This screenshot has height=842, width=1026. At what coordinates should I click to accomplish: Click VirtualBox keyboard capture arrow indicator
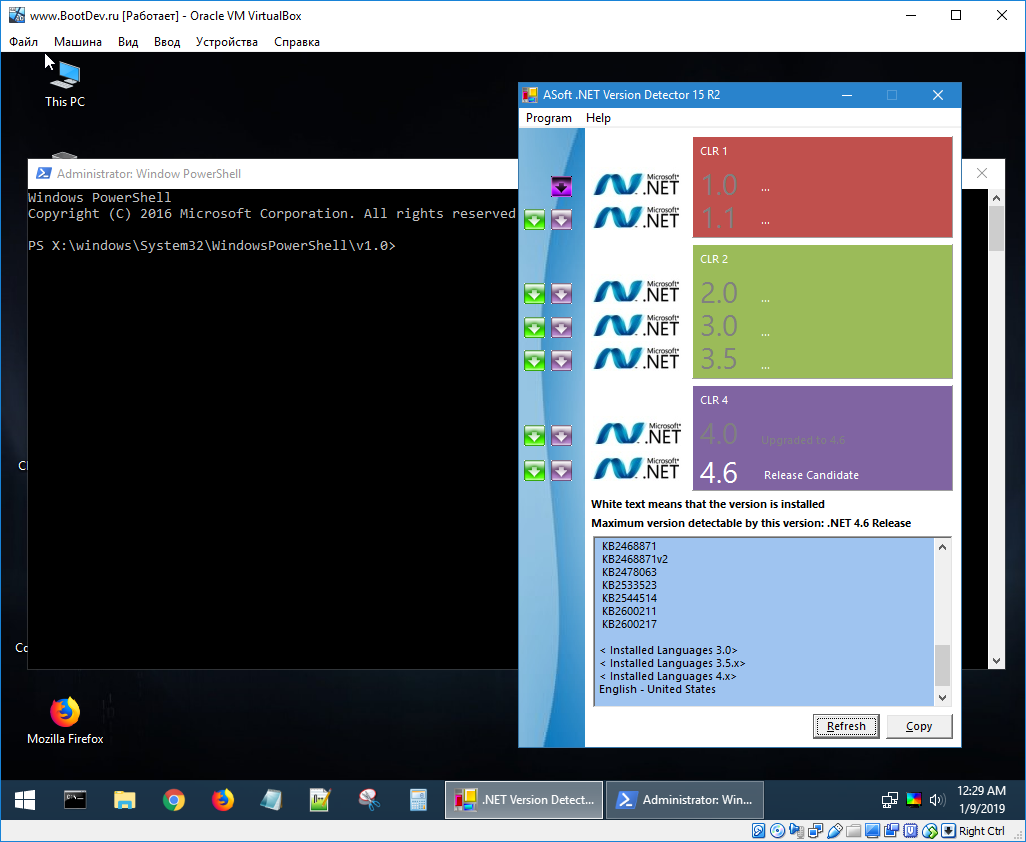tap(948, 831)
